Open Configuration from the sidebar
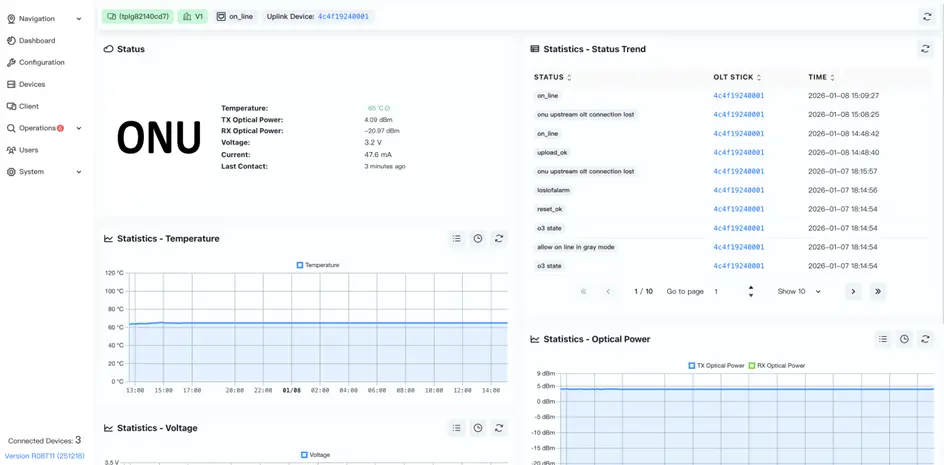Image resolution: width=944 pixels, height=465 pixels. pos(41,62)
